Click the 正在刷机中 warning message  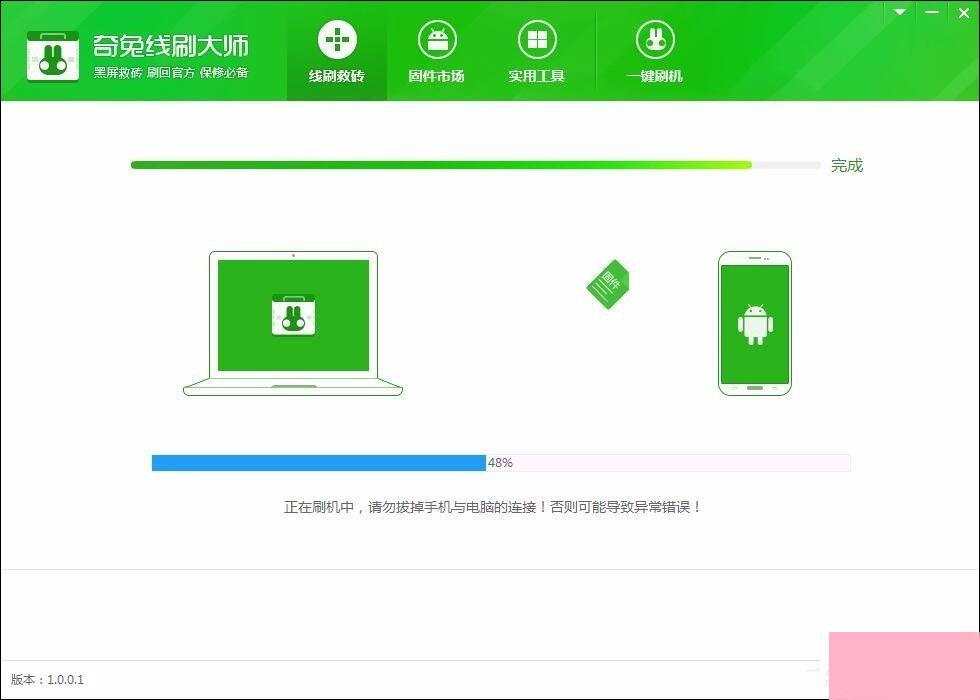(492, 507)
